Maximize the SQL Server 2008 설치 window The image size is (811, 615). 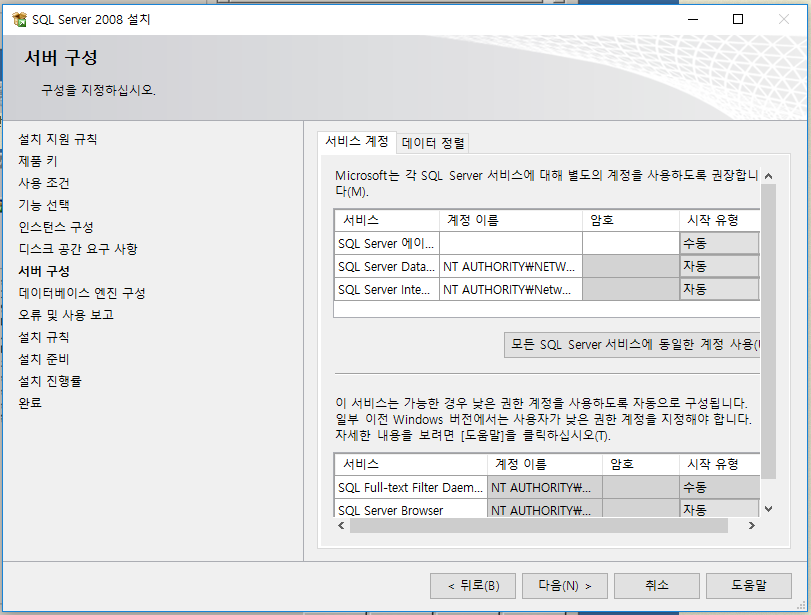(738, 19)
